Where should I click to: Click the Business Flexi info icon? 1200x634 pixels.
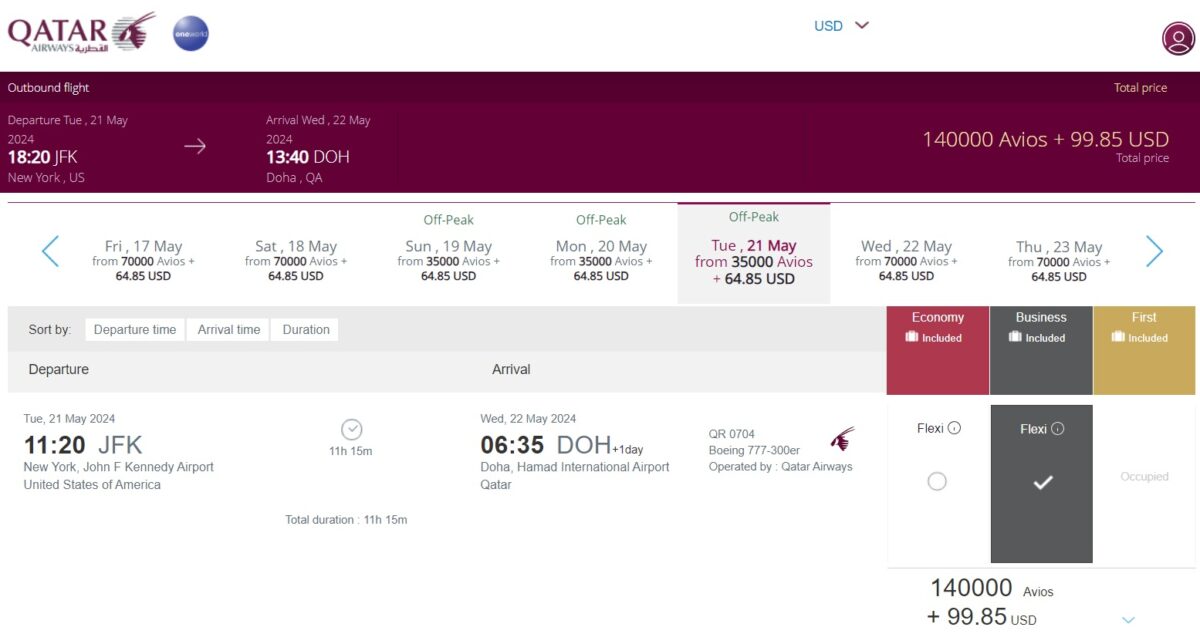tap(1058, 429)
